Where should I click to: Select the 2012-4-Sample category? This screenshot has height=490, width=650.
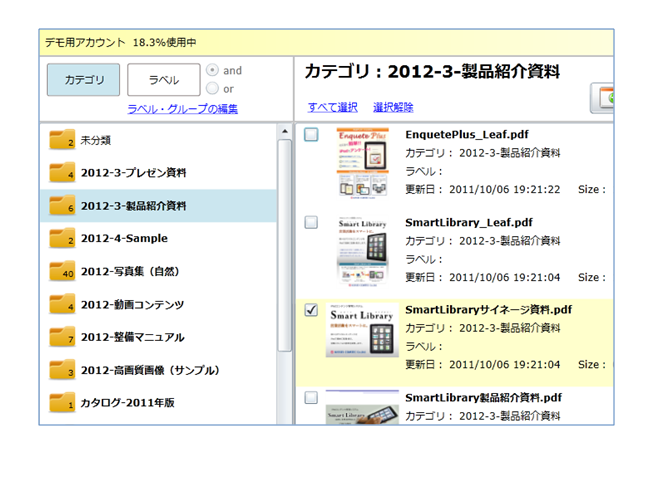click(159, 238)
